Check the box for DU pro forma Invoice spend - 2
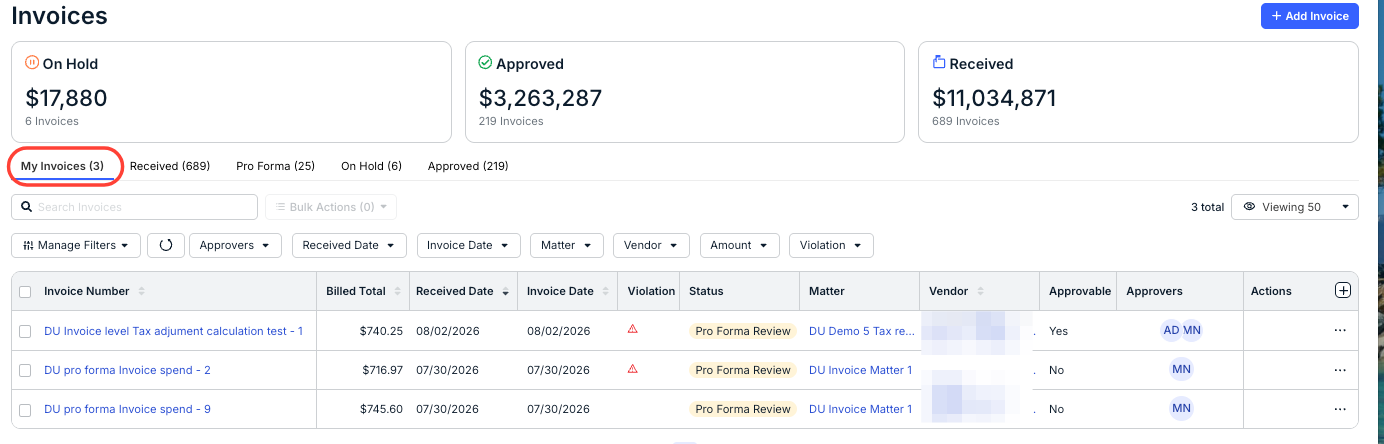This screenshot has width=1384, height=444. pyautogui.click(x=25, y=370)
